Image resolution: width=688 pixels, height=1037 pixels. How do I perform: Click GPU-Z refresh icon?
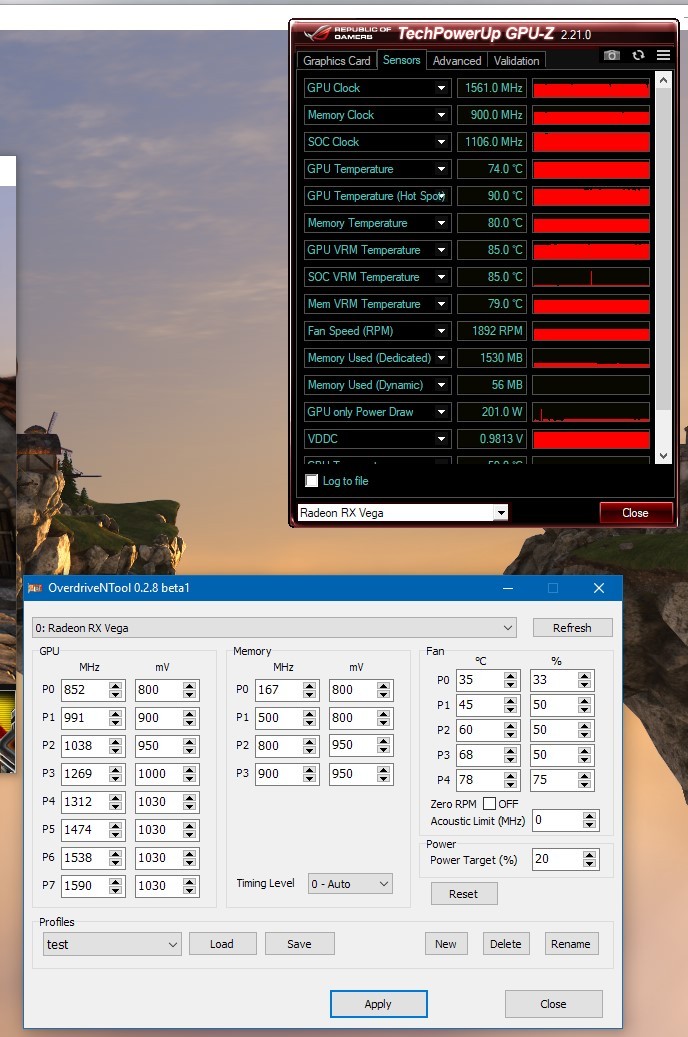[x=638, y=55]
